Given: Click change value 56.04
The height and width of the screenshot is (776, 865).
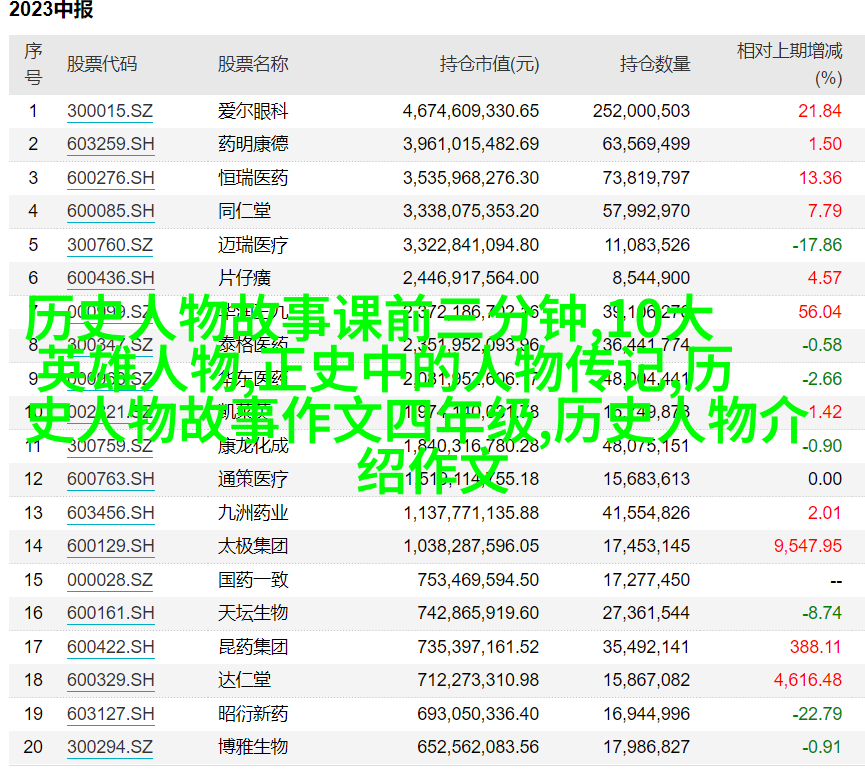Looking at the screenshot, I should [x=820, y=312].
